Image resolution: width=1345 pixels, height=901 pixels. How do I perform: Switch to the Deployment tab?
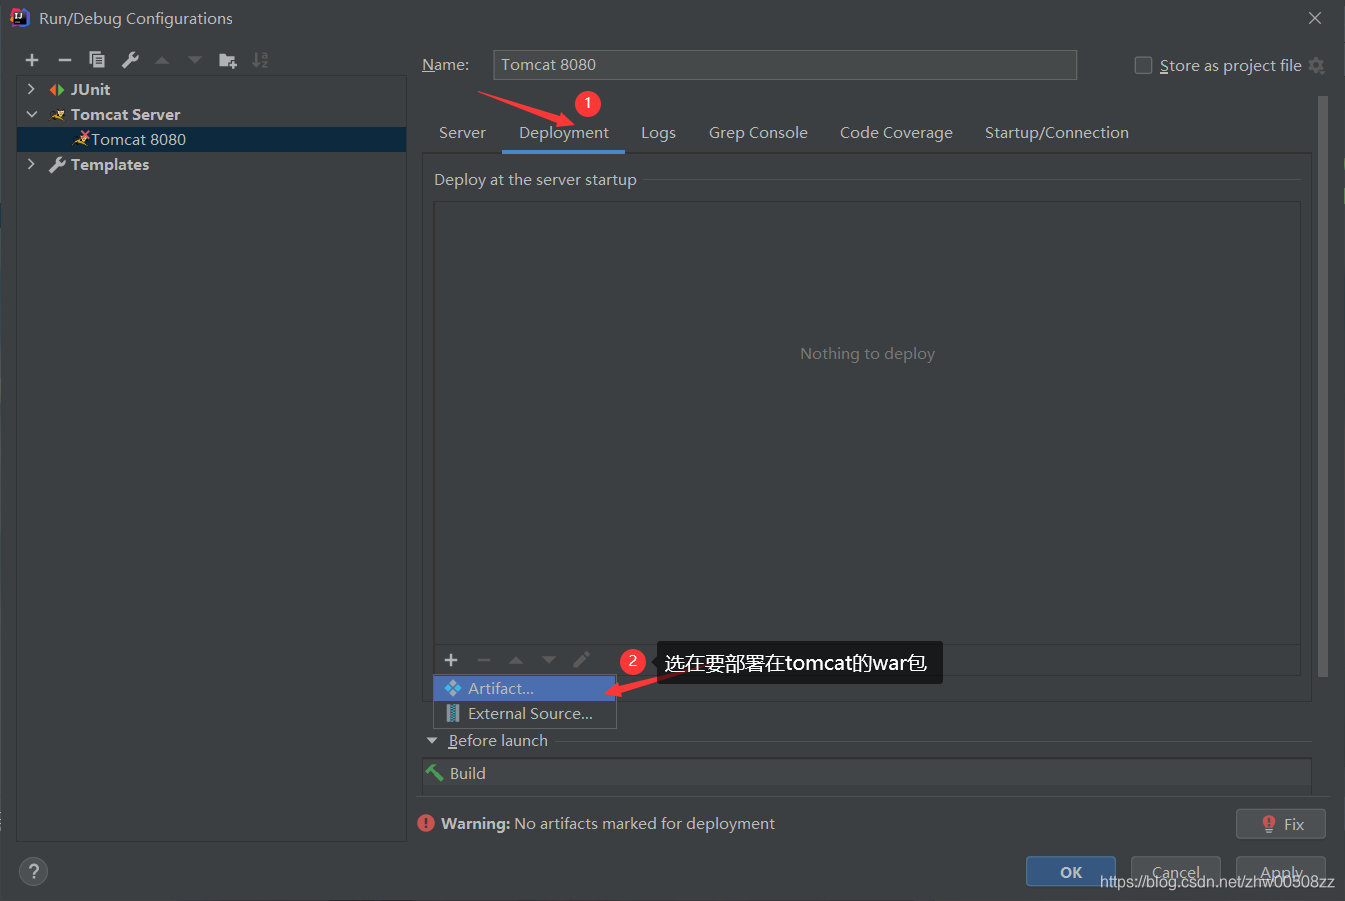563,133
